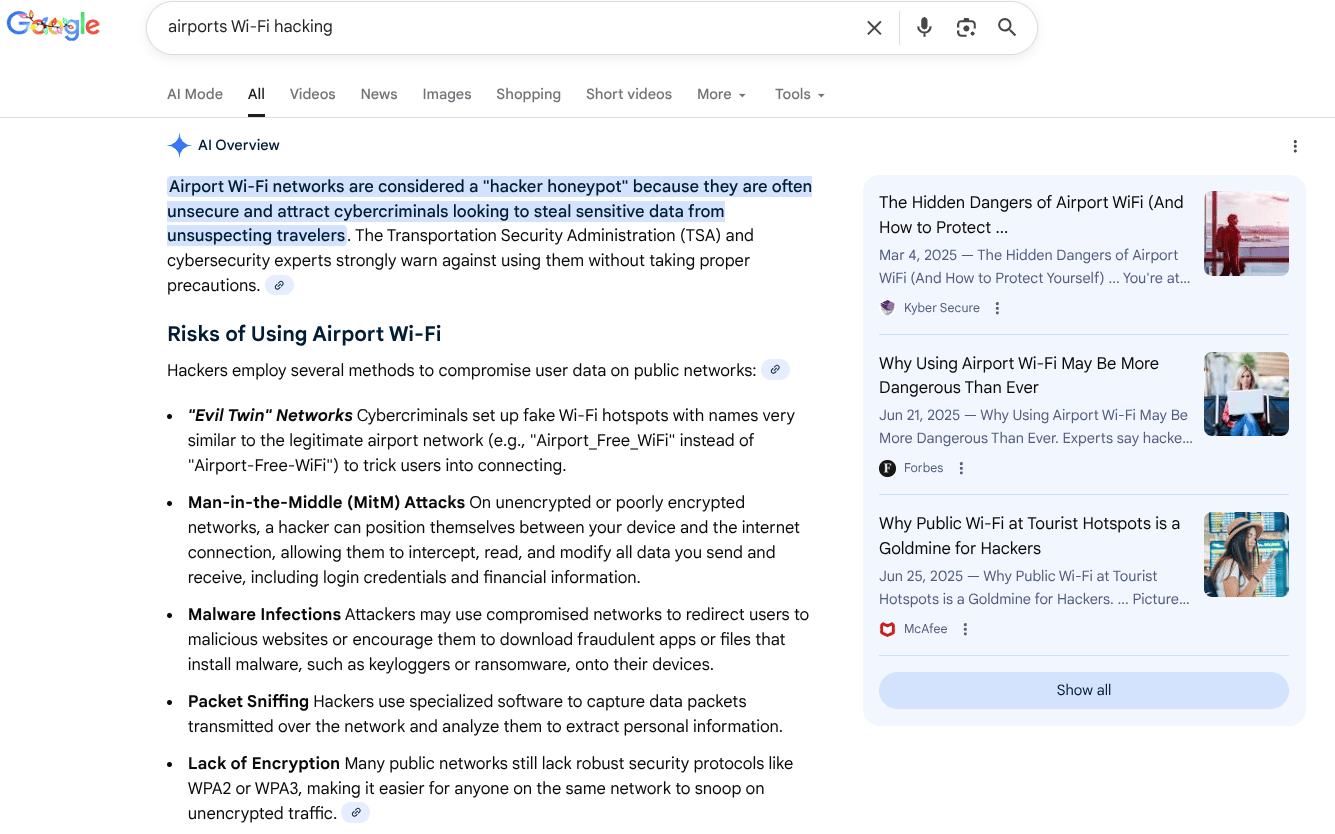Viewport: 1335px width, 834px height.
Task: Open the Shopping tab
Action: pos(528,94)
